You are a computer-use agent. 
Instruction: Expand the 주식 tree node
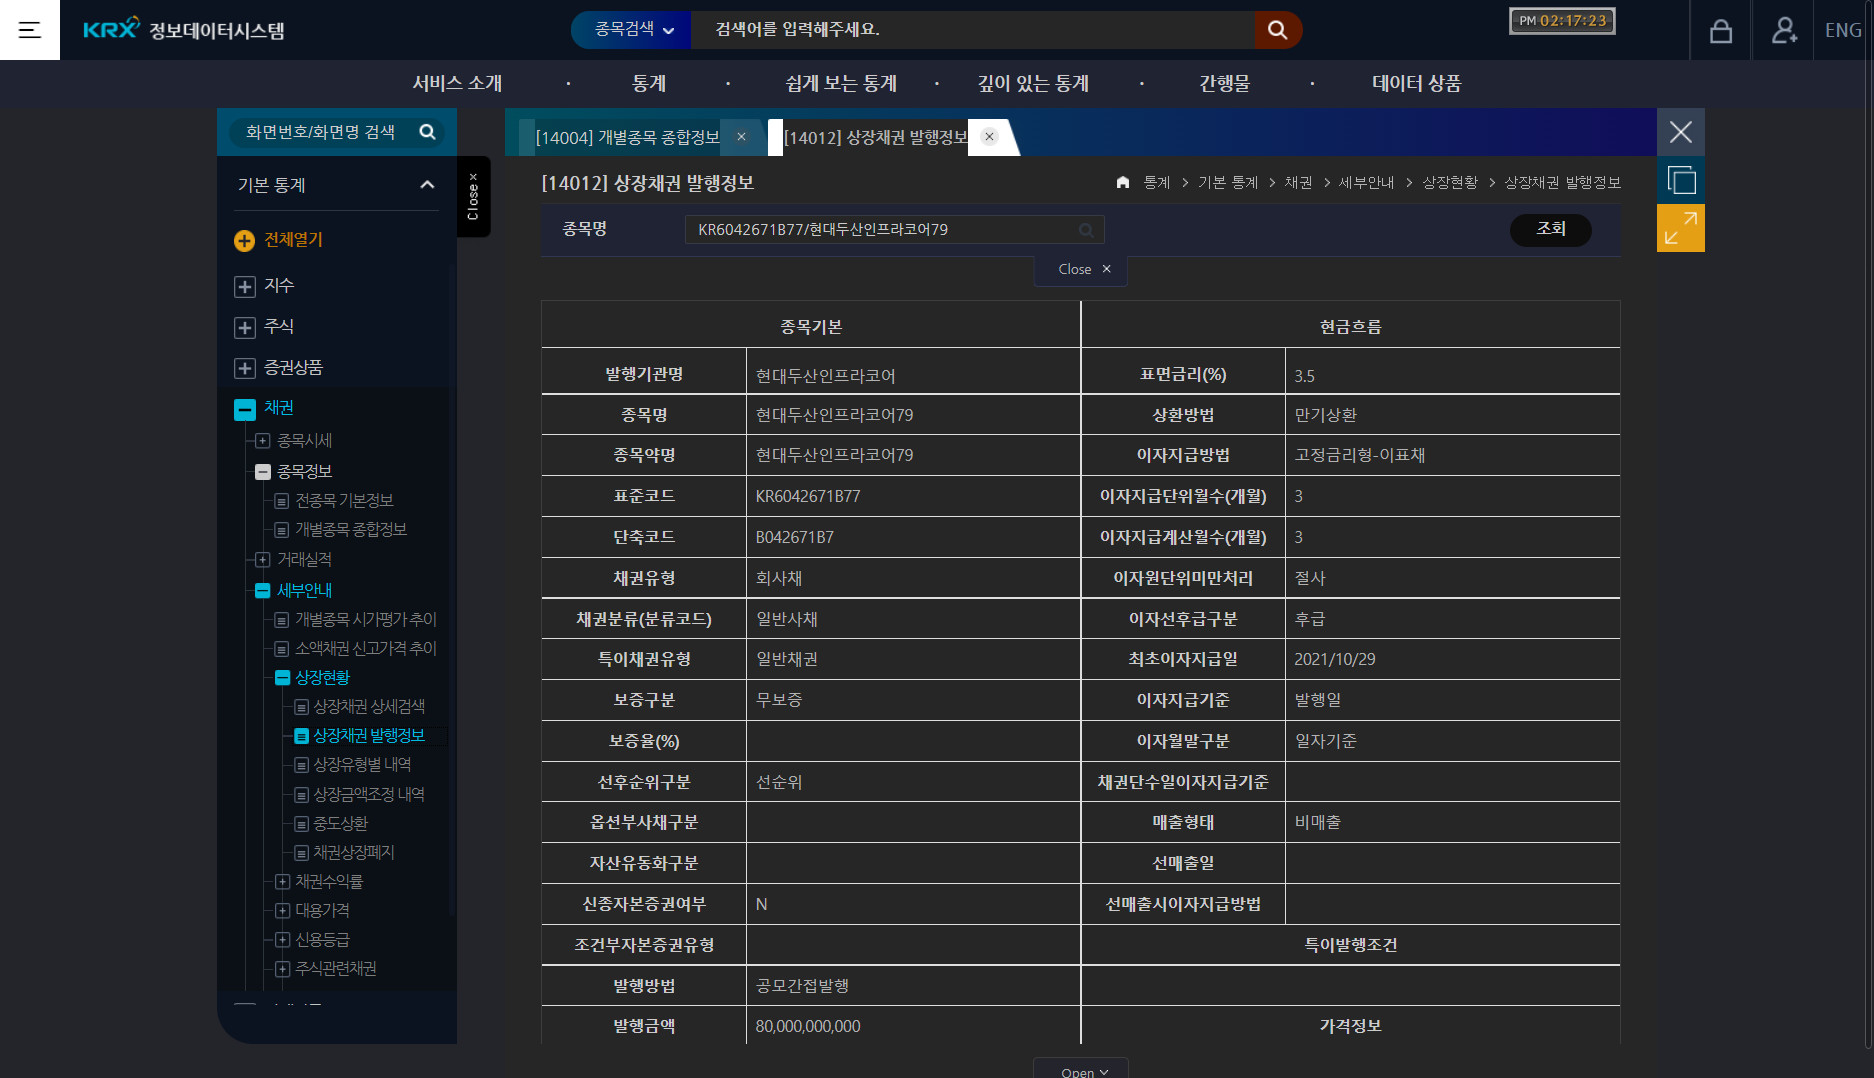[x=244, y=327]
